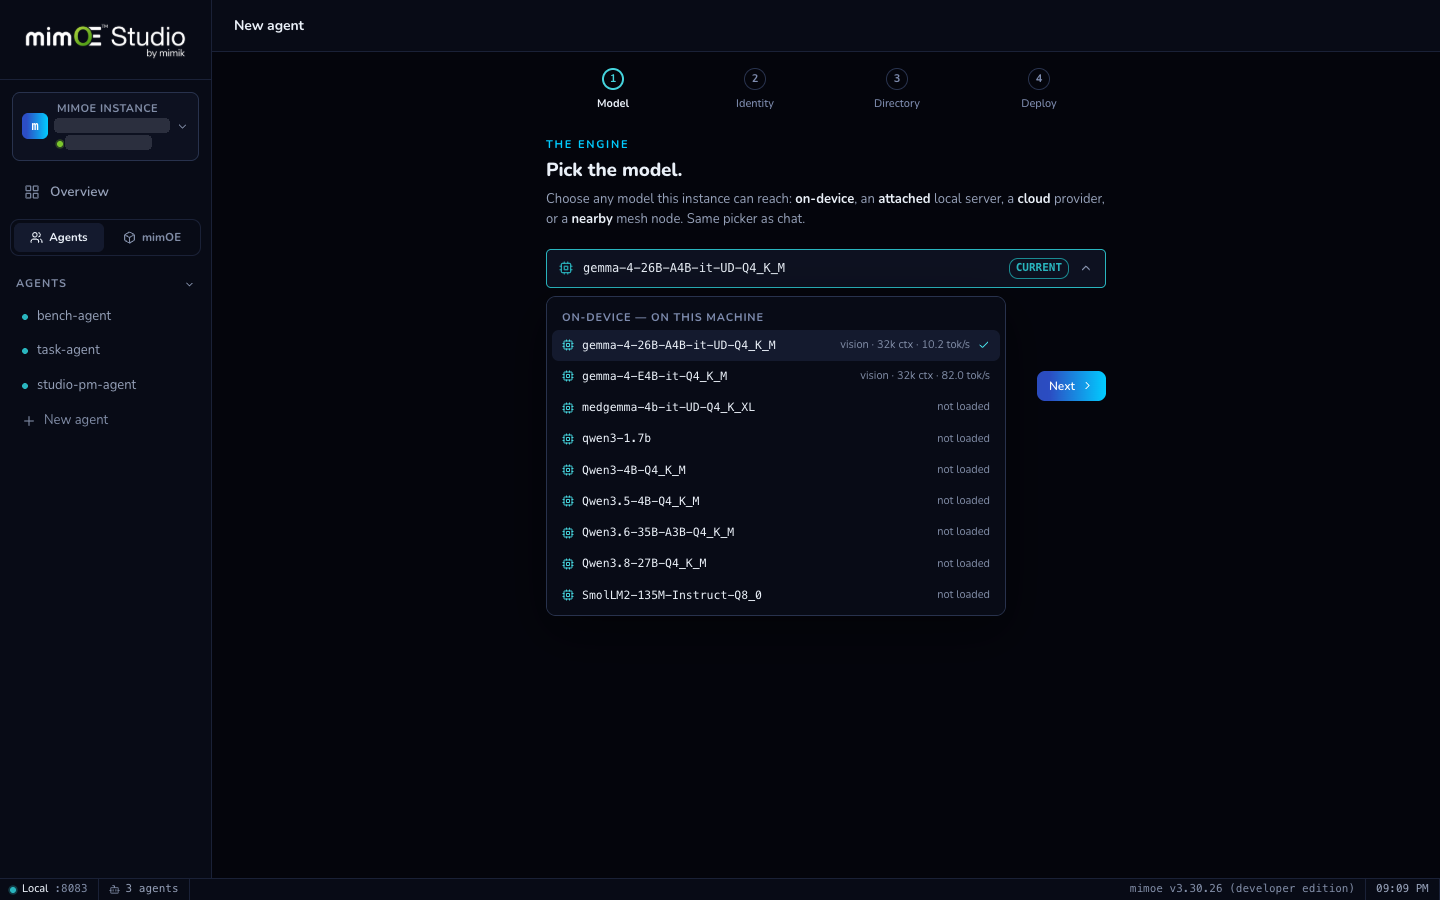1440x900 pixels.
Task: Go to step 3 Directory
Action: (897, 89)
